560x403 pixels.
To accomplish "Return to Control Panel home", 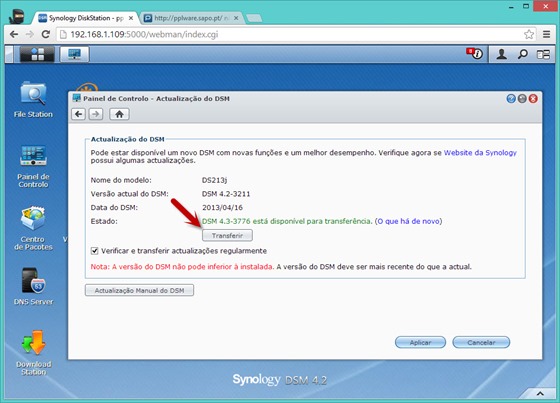I will pyautogui.click(x=119, y=114).
